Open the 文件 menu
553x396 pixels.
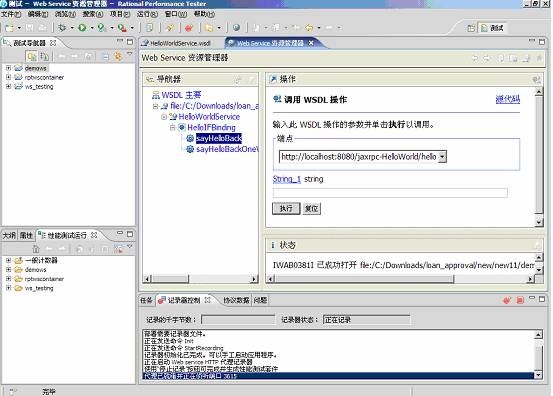coord(11,14)
